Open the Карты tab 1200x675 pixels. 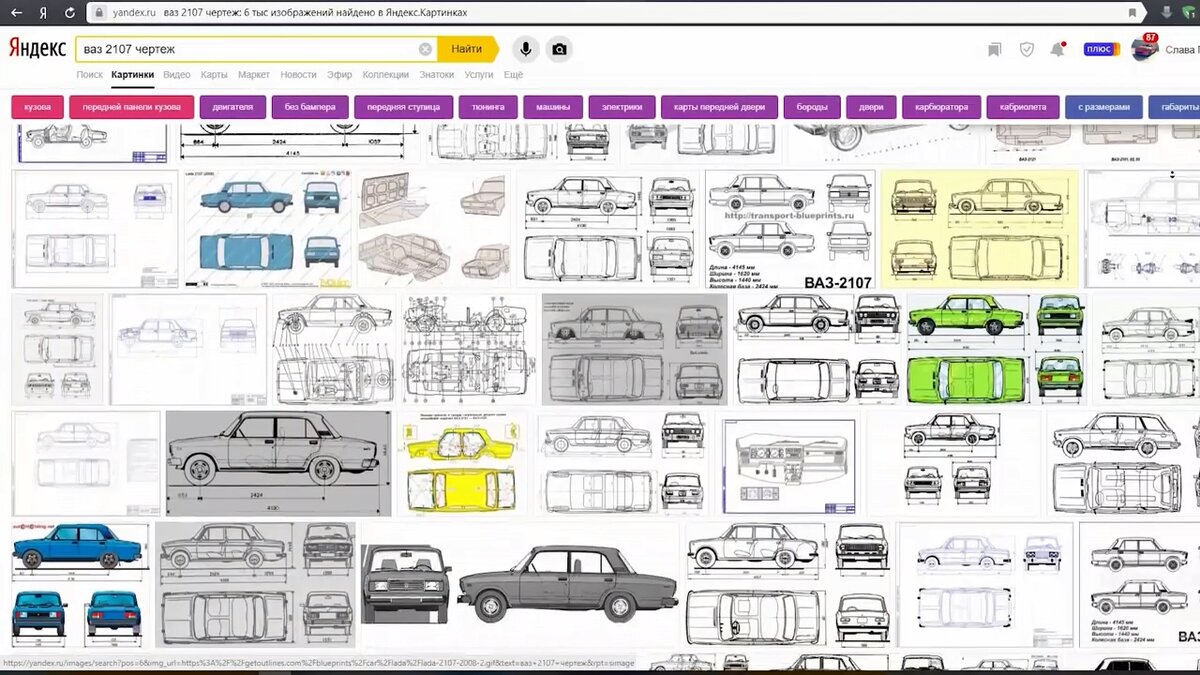[x=214, y=75]
